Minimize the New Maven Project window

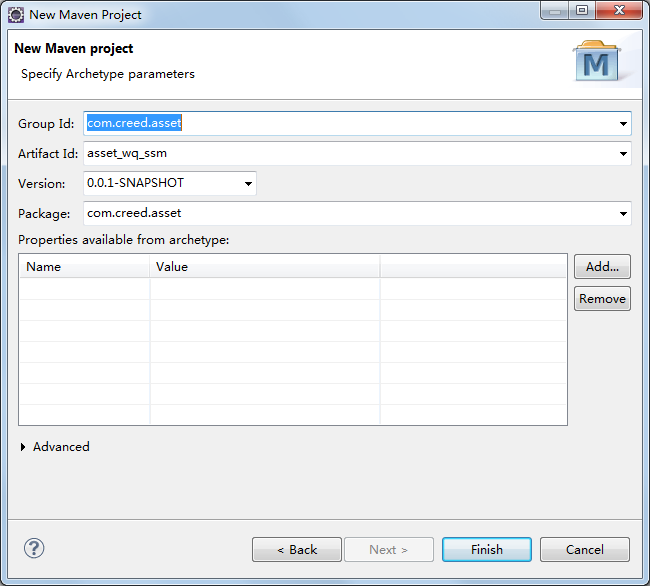pyautogui.click(x=555, y=10)
